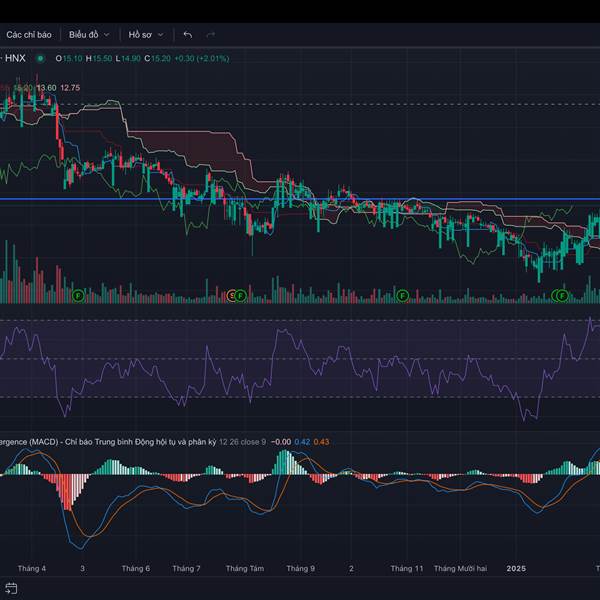
Task: Select the HNX symbol label
Action: 16,58
